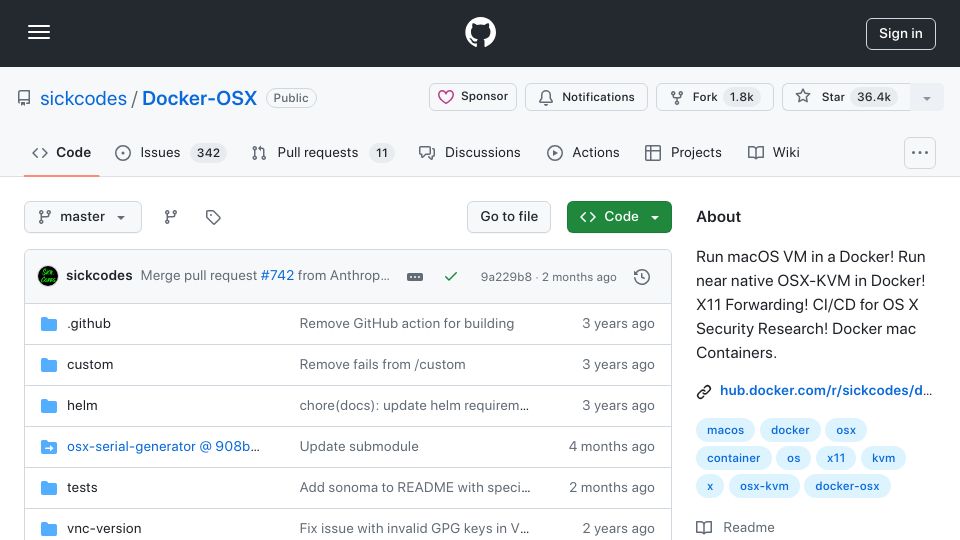Select the os topic tag
This screenshot has height=540, width=960.
click(x=793, y=458)
